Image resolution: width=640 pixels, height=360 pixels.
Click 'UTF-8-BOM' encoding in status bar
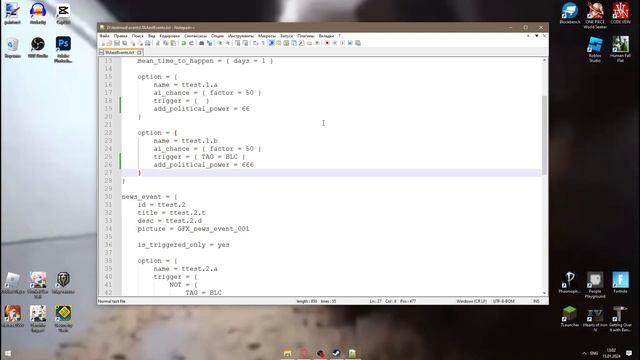click(504, 301)
